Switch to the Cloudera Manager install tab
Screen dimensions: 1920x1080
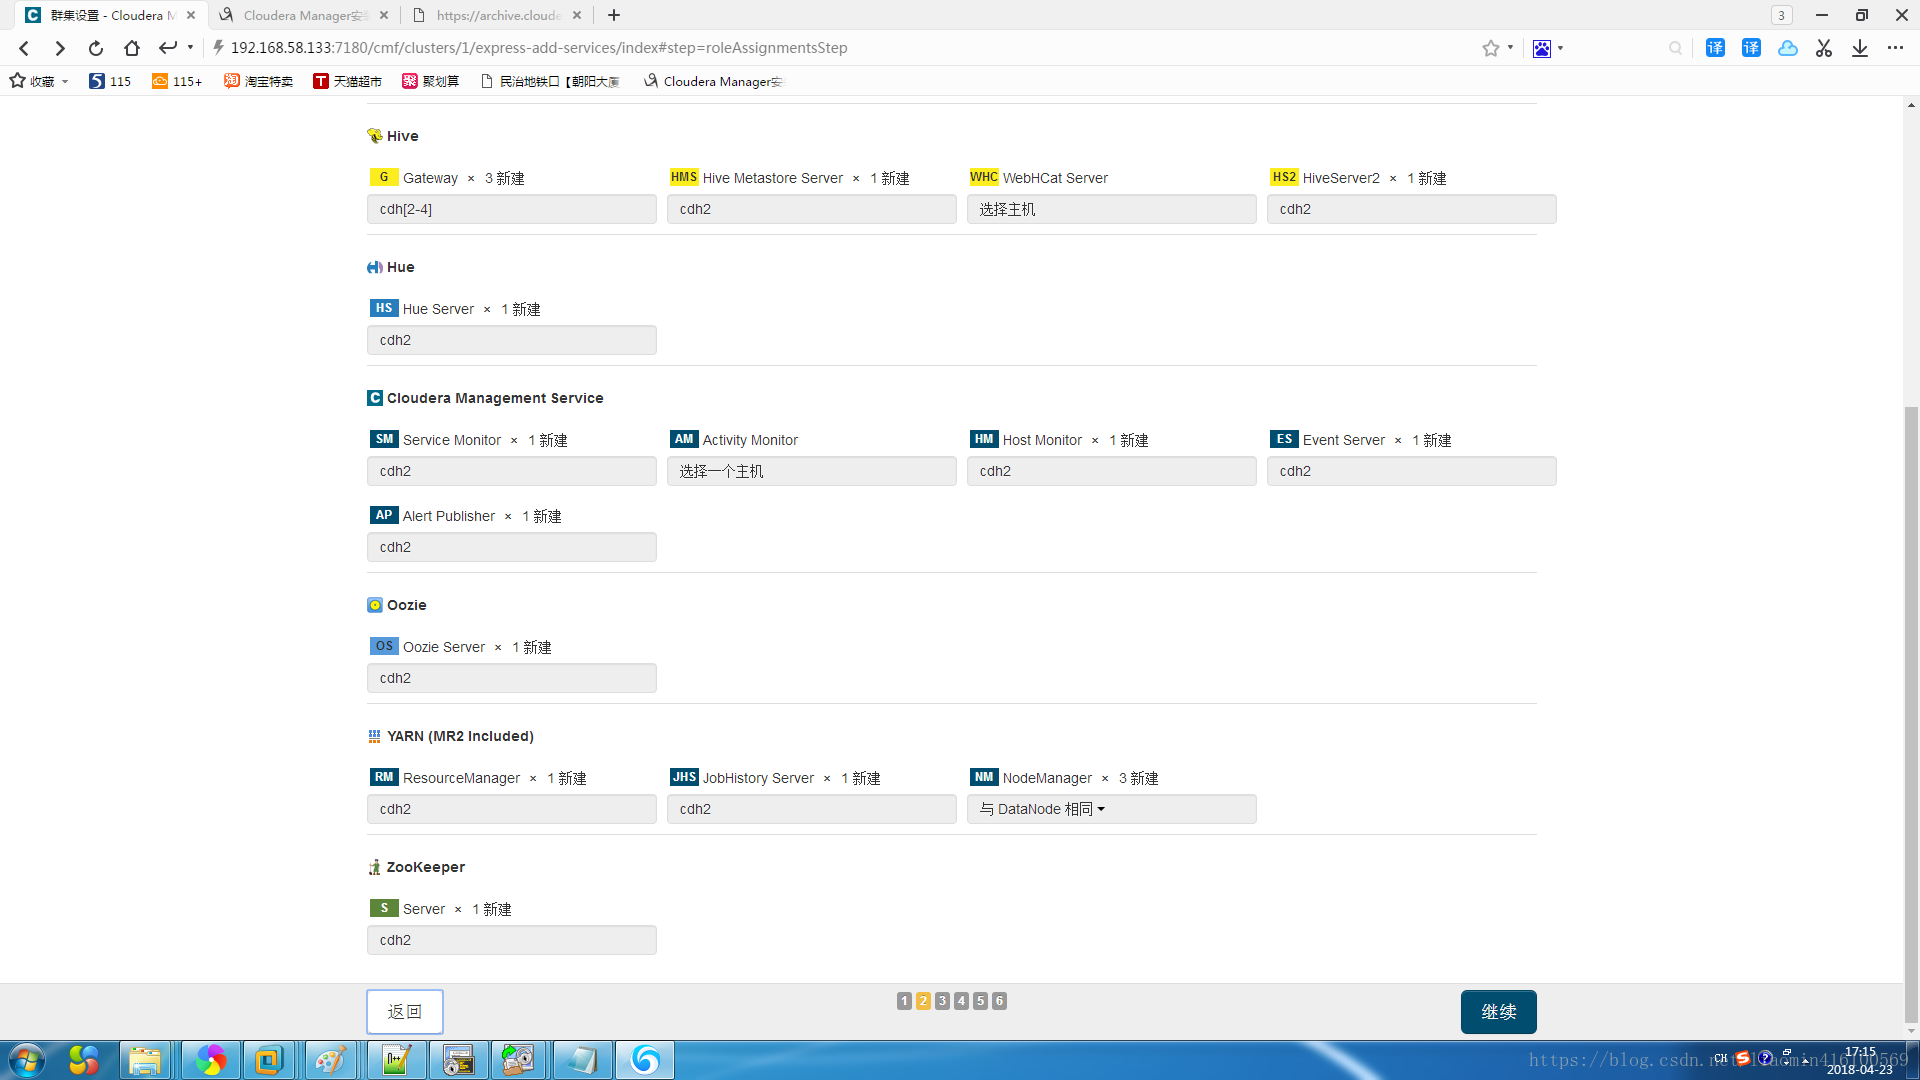pyautogui.click(x=303, y=15)
